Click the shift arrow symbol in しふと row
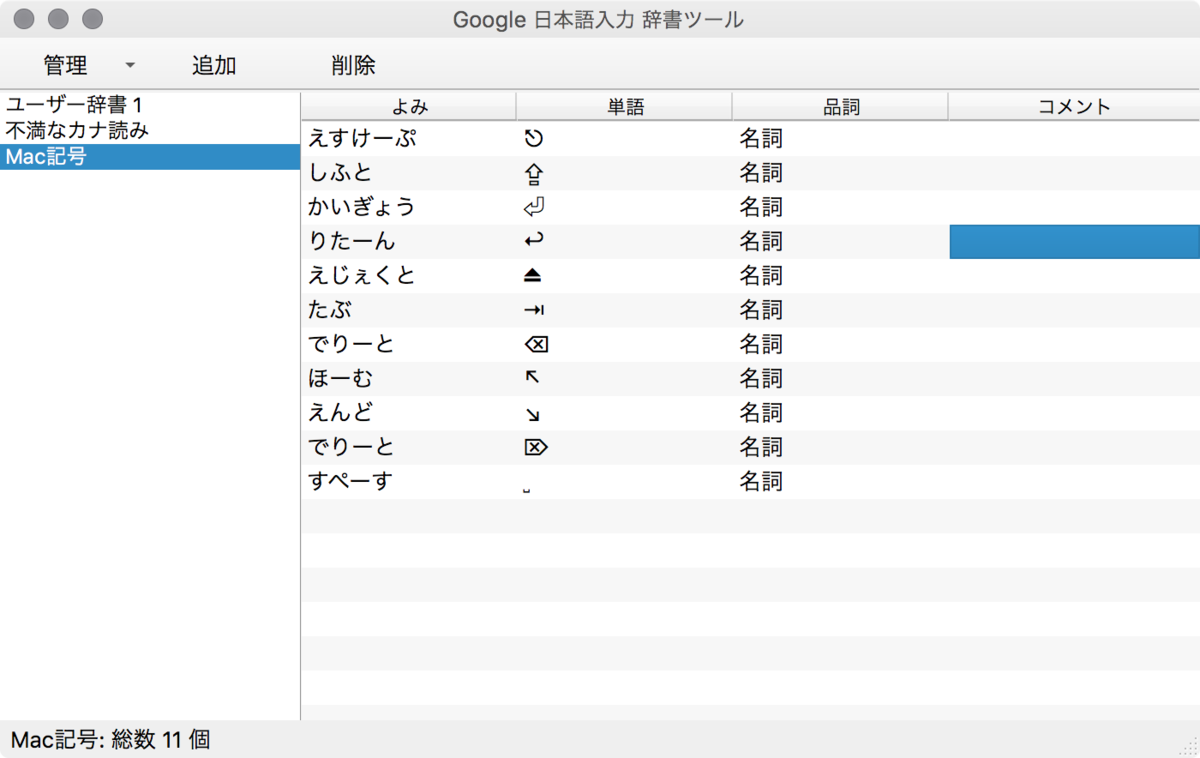Viewport: 1200px width, 758px height. coord(533,174)
